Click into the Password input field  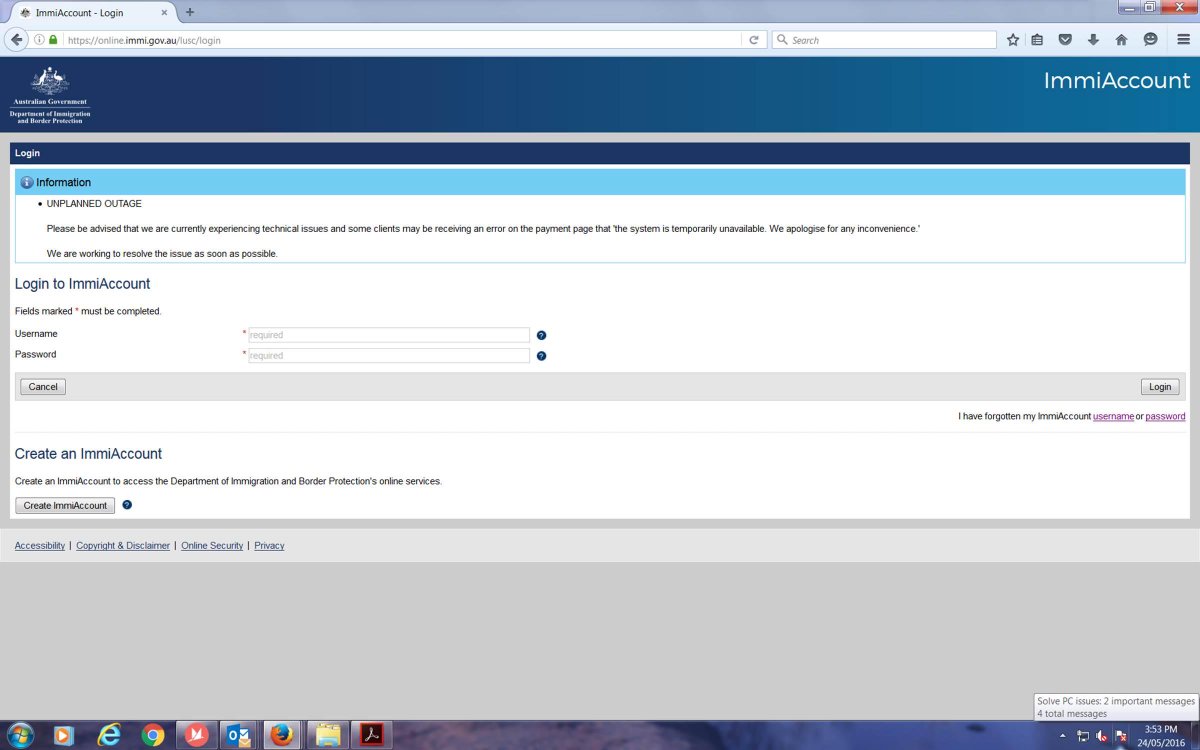[389, 356]
